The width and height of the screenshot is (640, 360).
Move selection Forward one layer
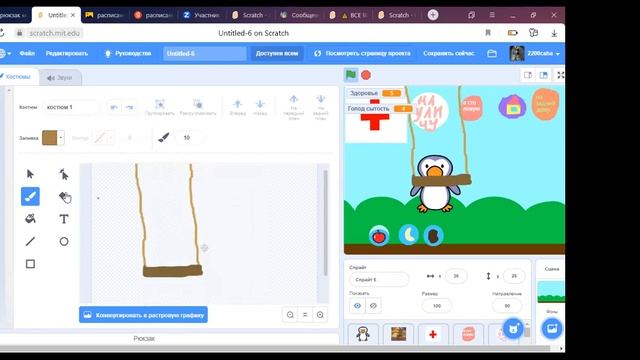click(238, 107)
